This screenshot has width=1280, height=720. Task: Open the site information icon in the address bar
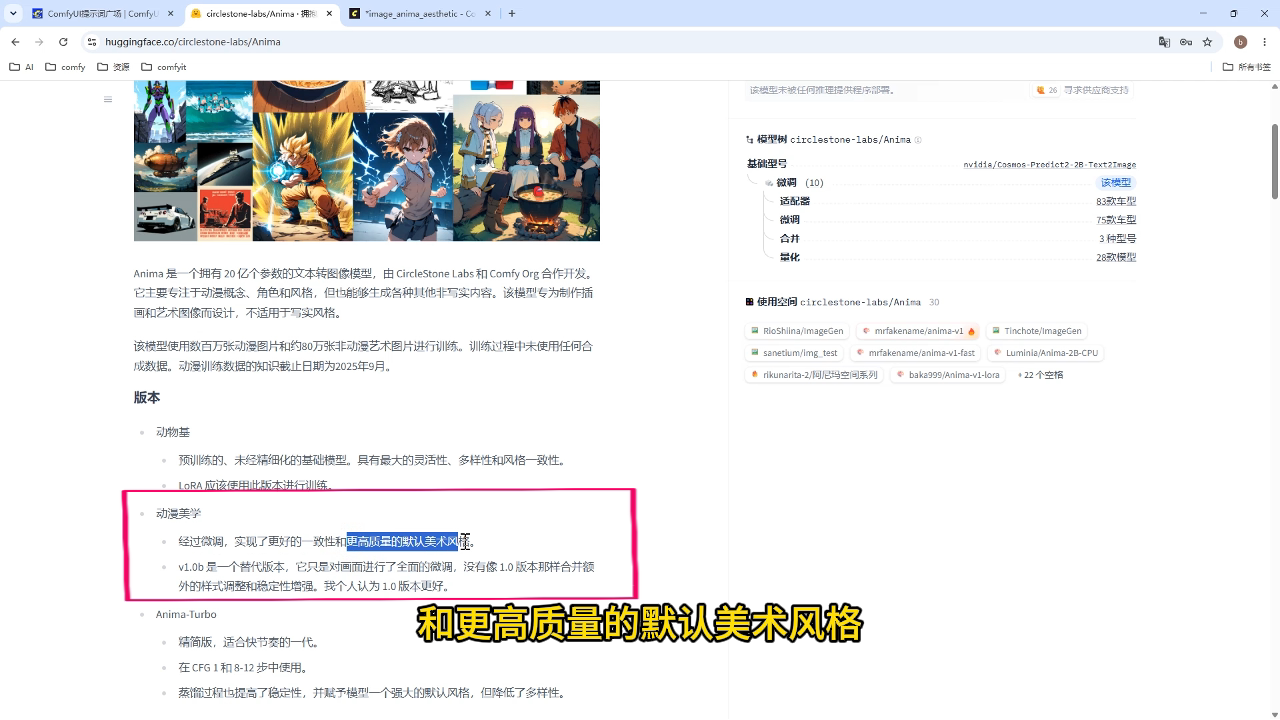pos(92,42)
